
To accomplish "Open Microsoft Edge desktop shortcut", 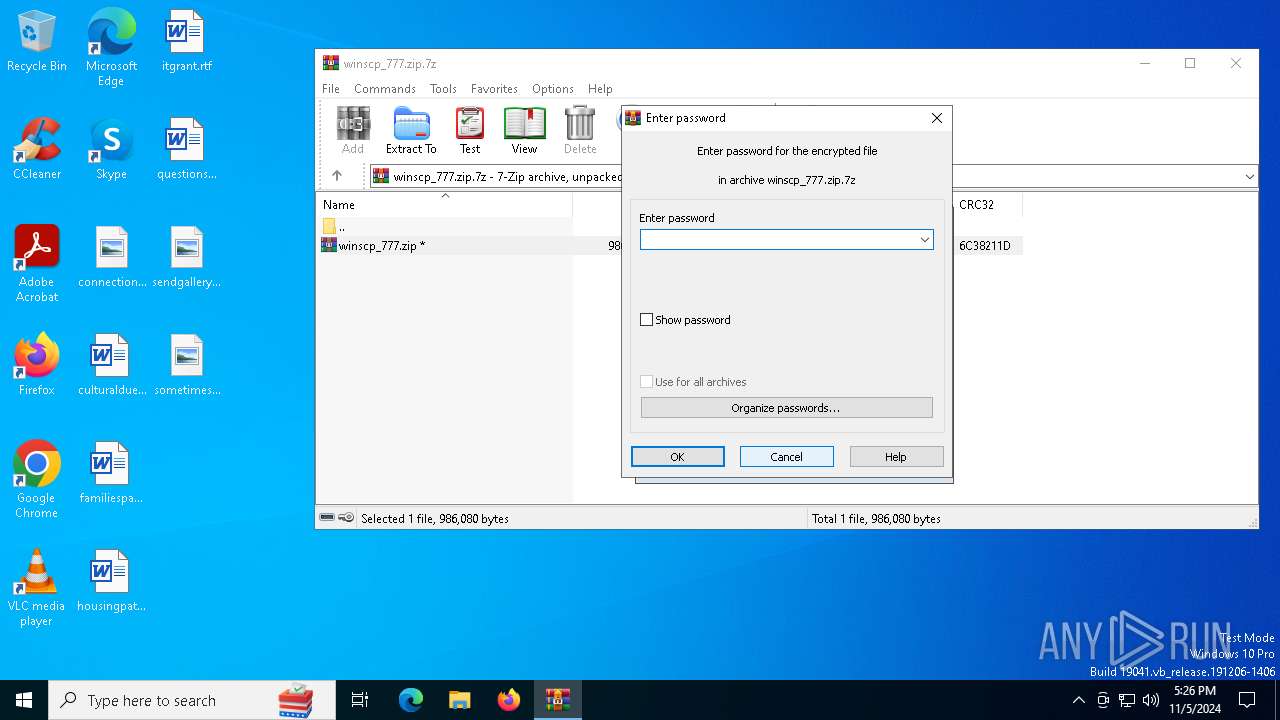I will [x=111, y=48].
